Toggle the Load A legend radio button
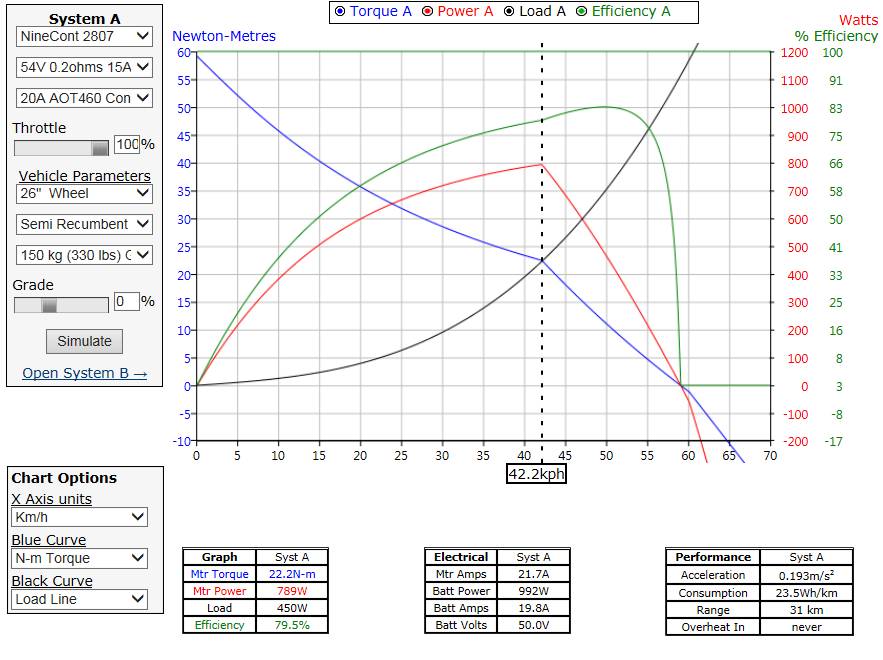Image resolution: width=883 pixels, height=660 pixels. click(510, 12)
